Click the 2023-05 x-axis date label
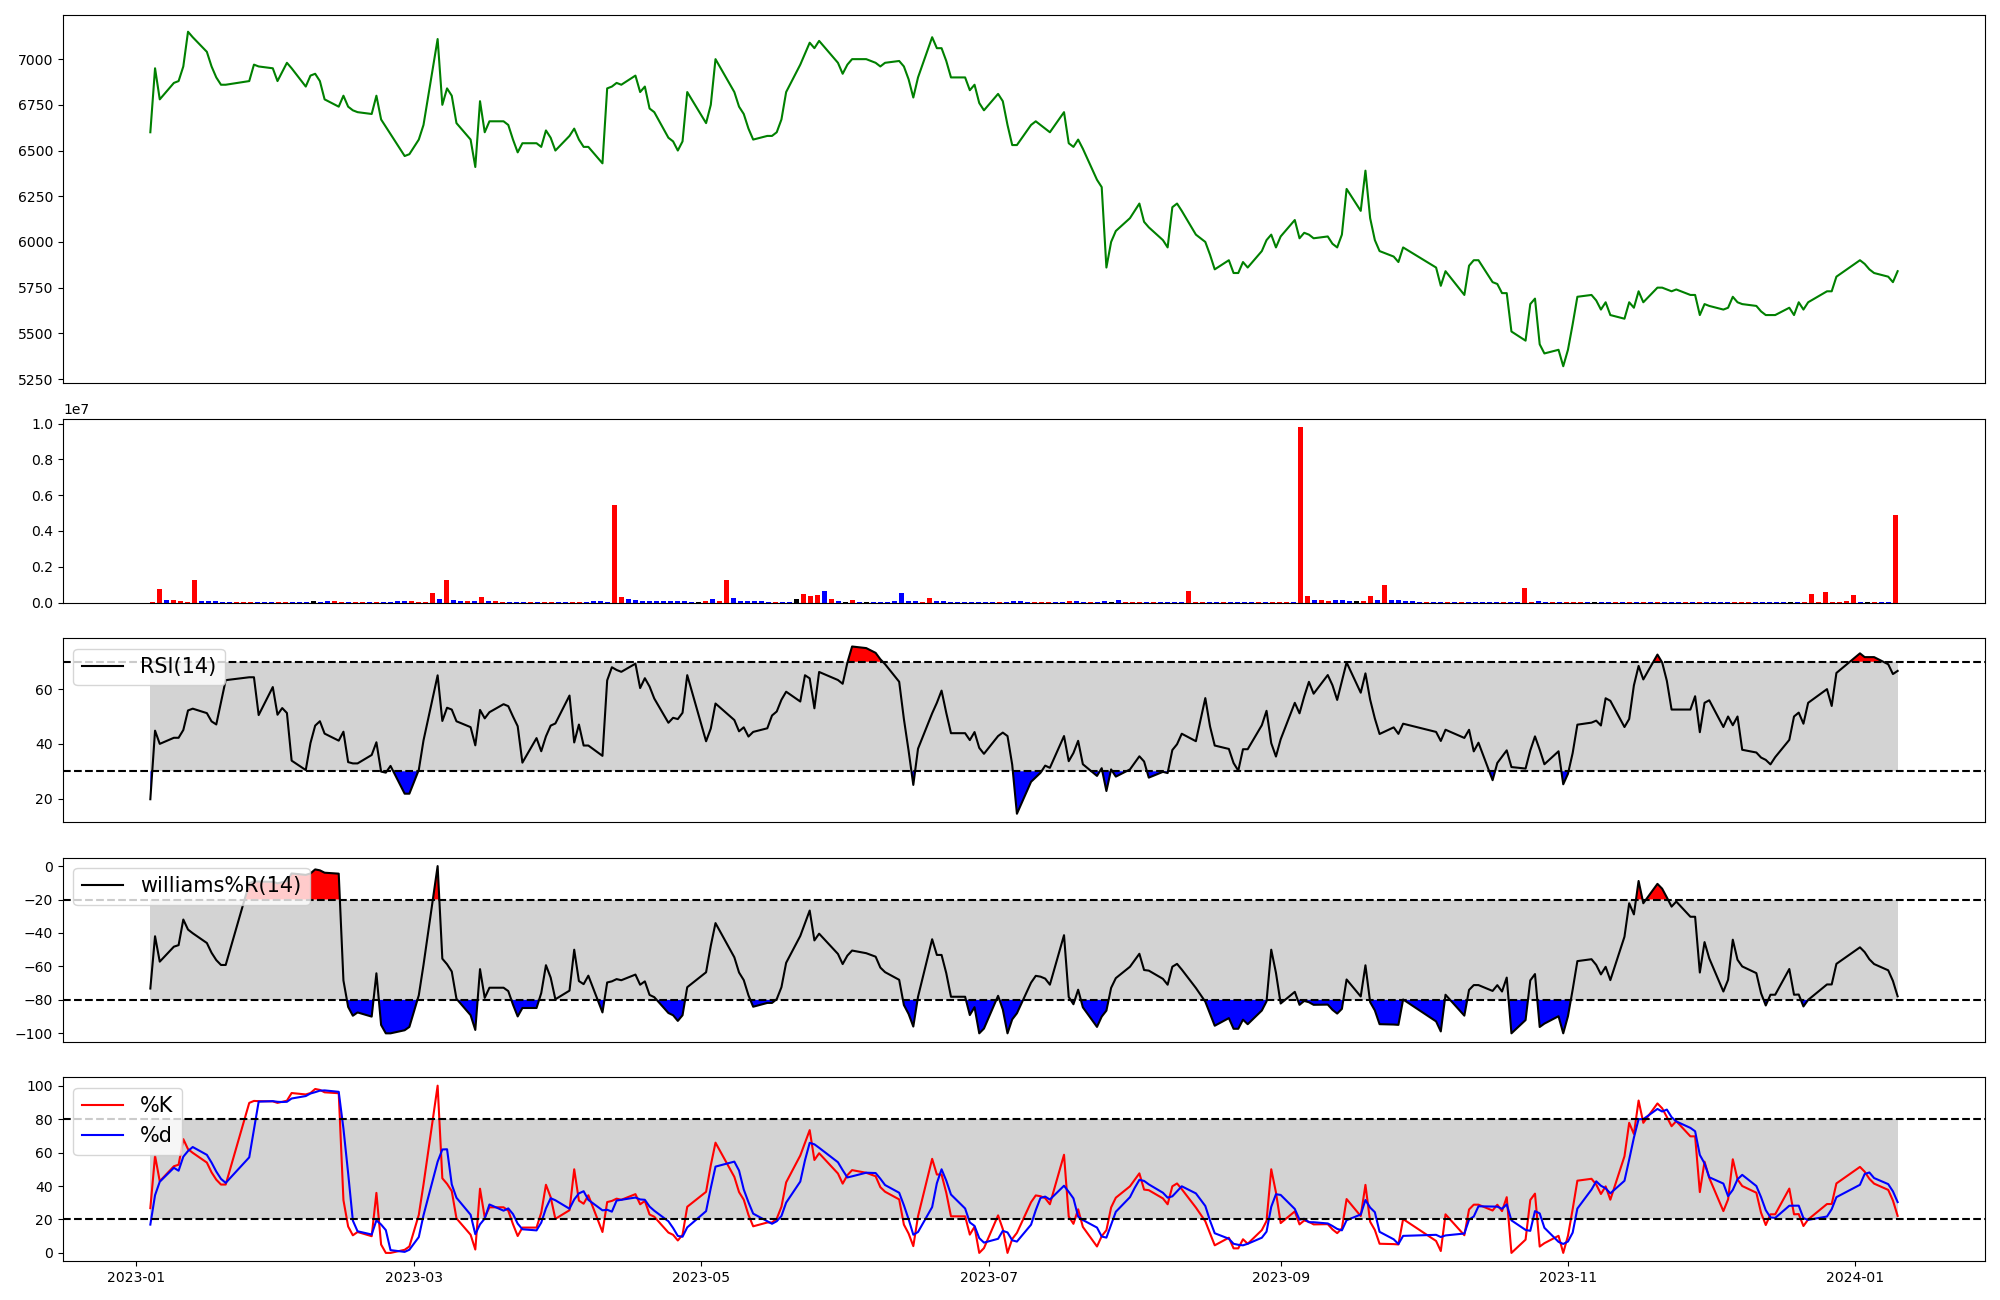The height and width of the screenshot is (1300, 2000). 701,1277
